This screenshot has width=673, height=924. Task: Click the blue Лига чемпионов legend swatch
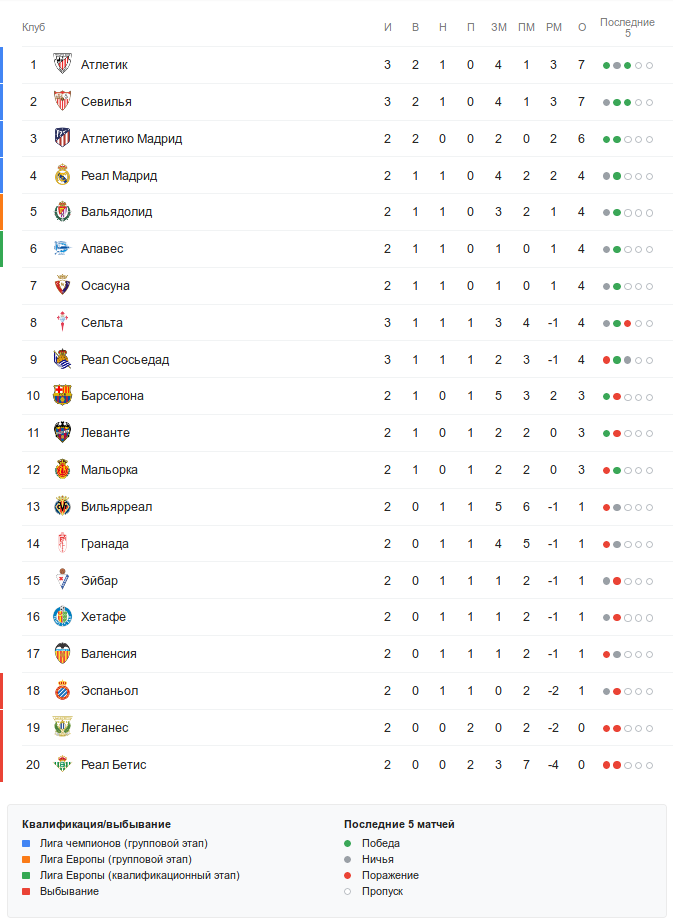pyautogui.click(x=26, y=843)
